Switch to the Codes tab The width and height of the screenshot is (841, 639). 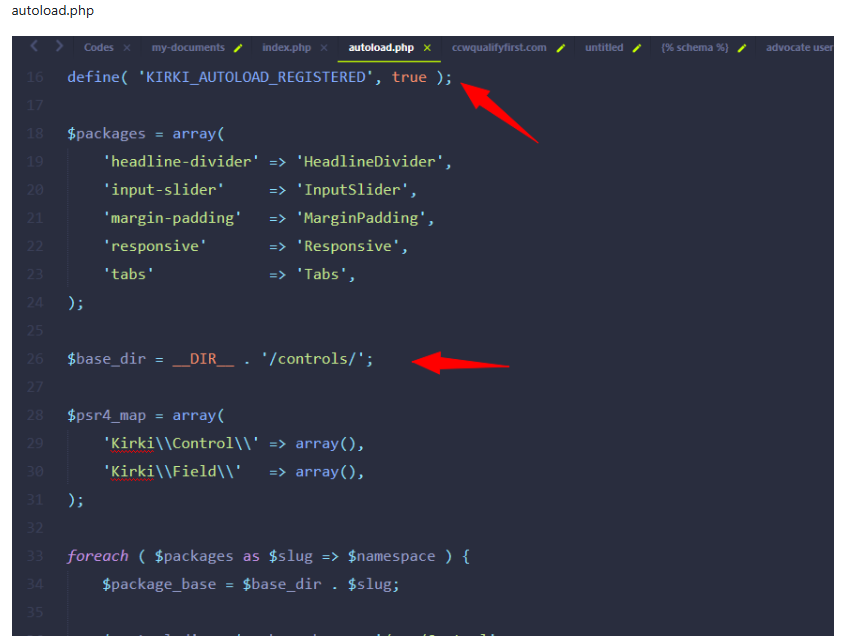tap(98, 48)
